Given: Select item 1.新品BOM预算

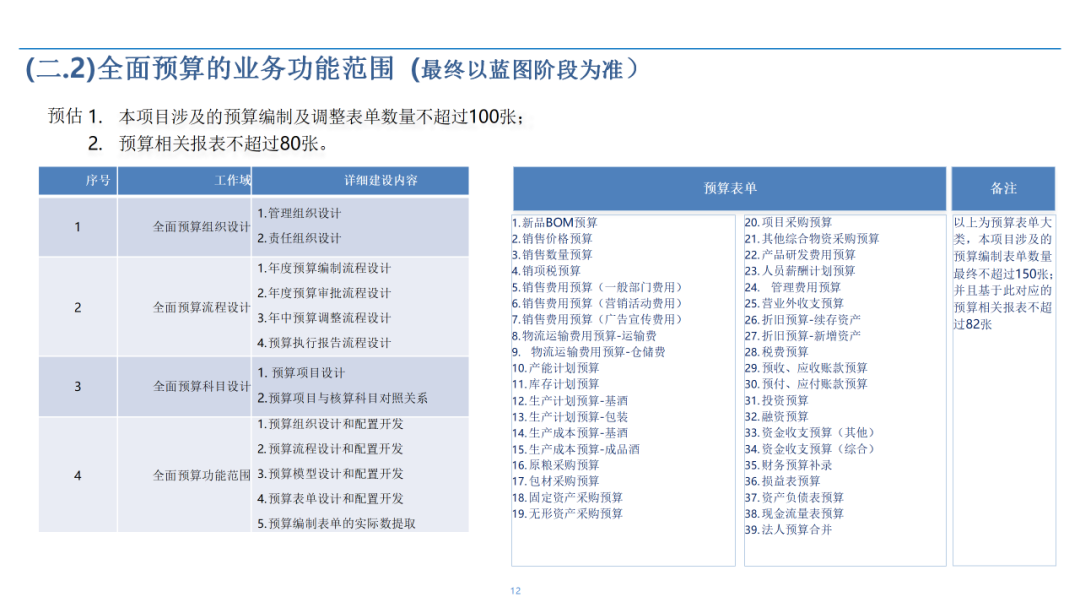Looking at the screenshot, I should [554, 222].
